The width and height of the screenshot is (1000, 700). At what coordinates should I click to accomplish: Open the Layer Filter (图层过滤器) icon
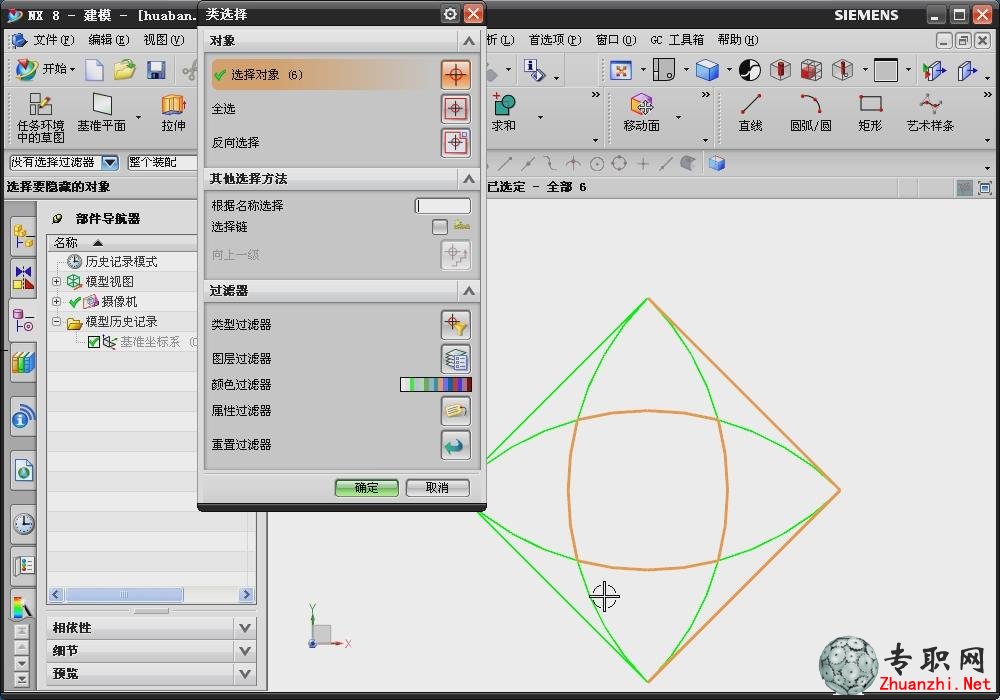455,359
